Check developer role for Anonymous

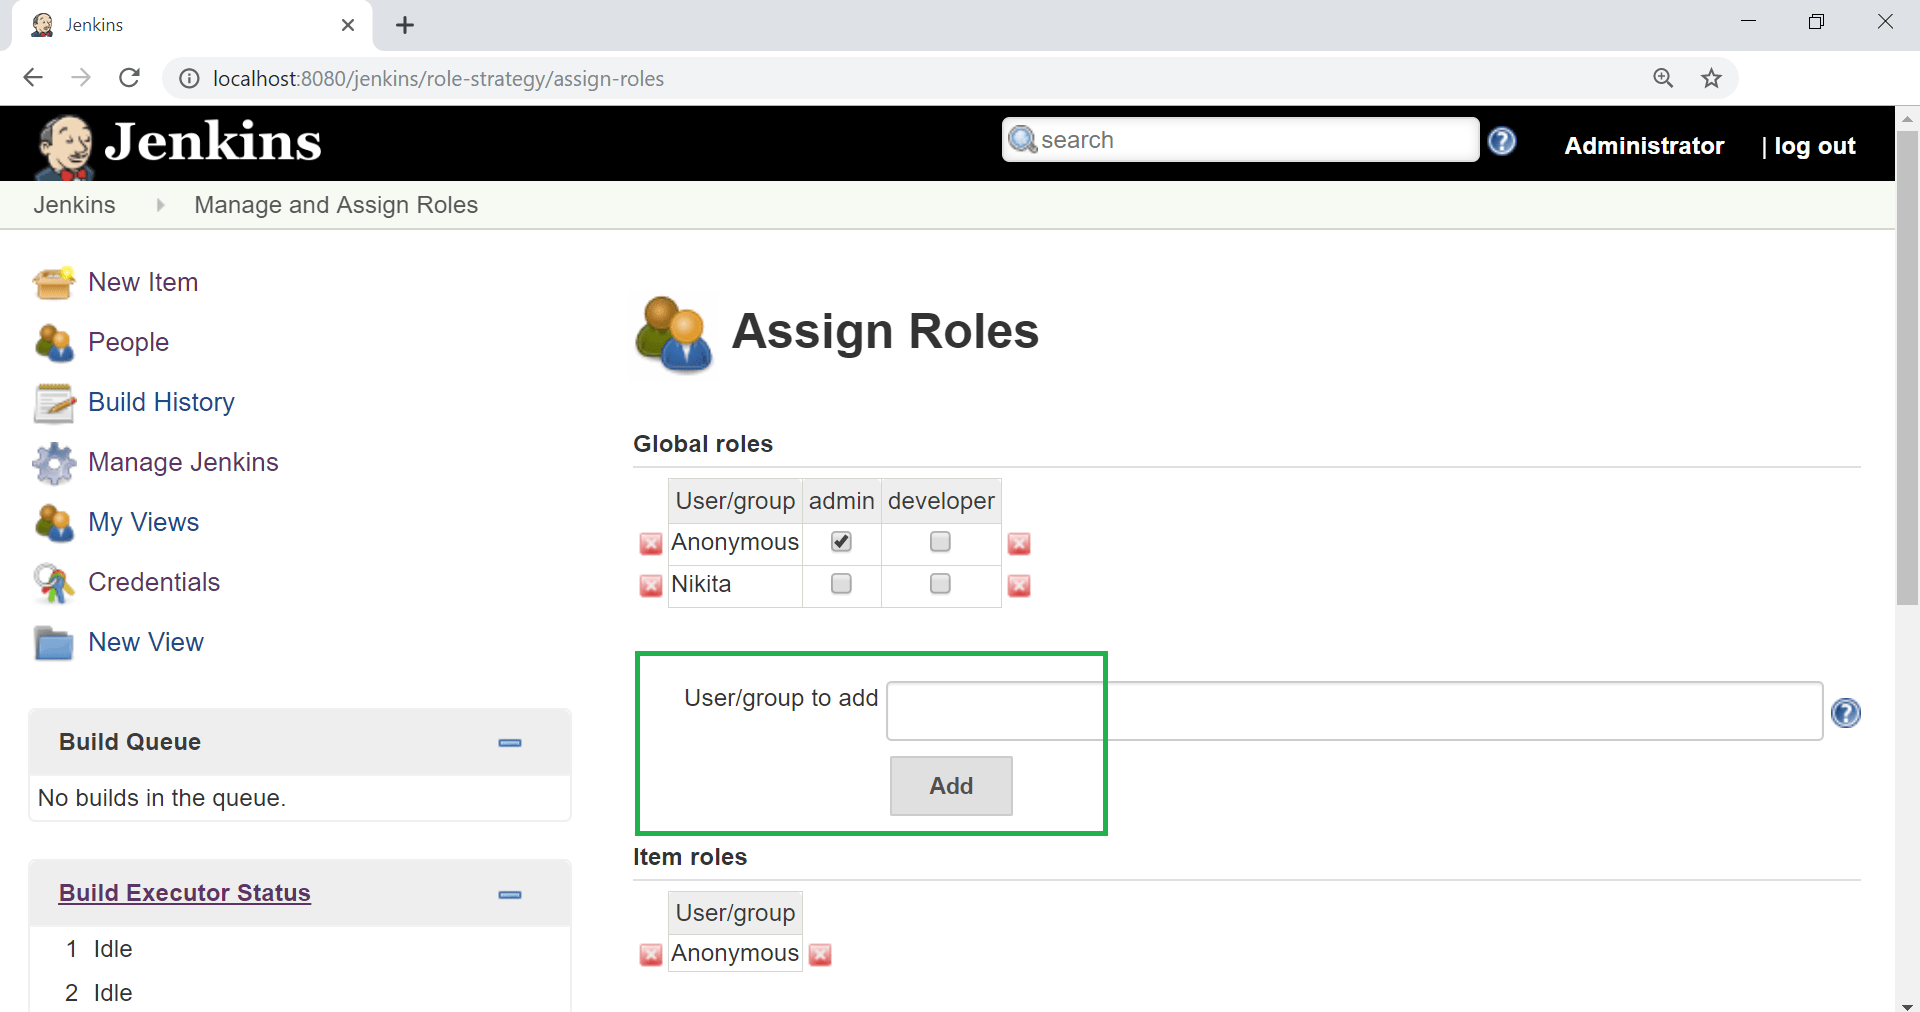tap(940, 541)
